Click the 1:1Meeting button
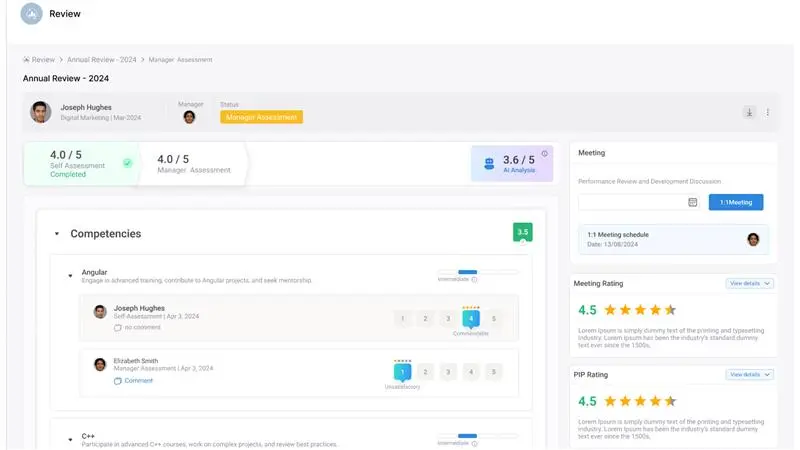The image size is (800, 450). point(735,202)
